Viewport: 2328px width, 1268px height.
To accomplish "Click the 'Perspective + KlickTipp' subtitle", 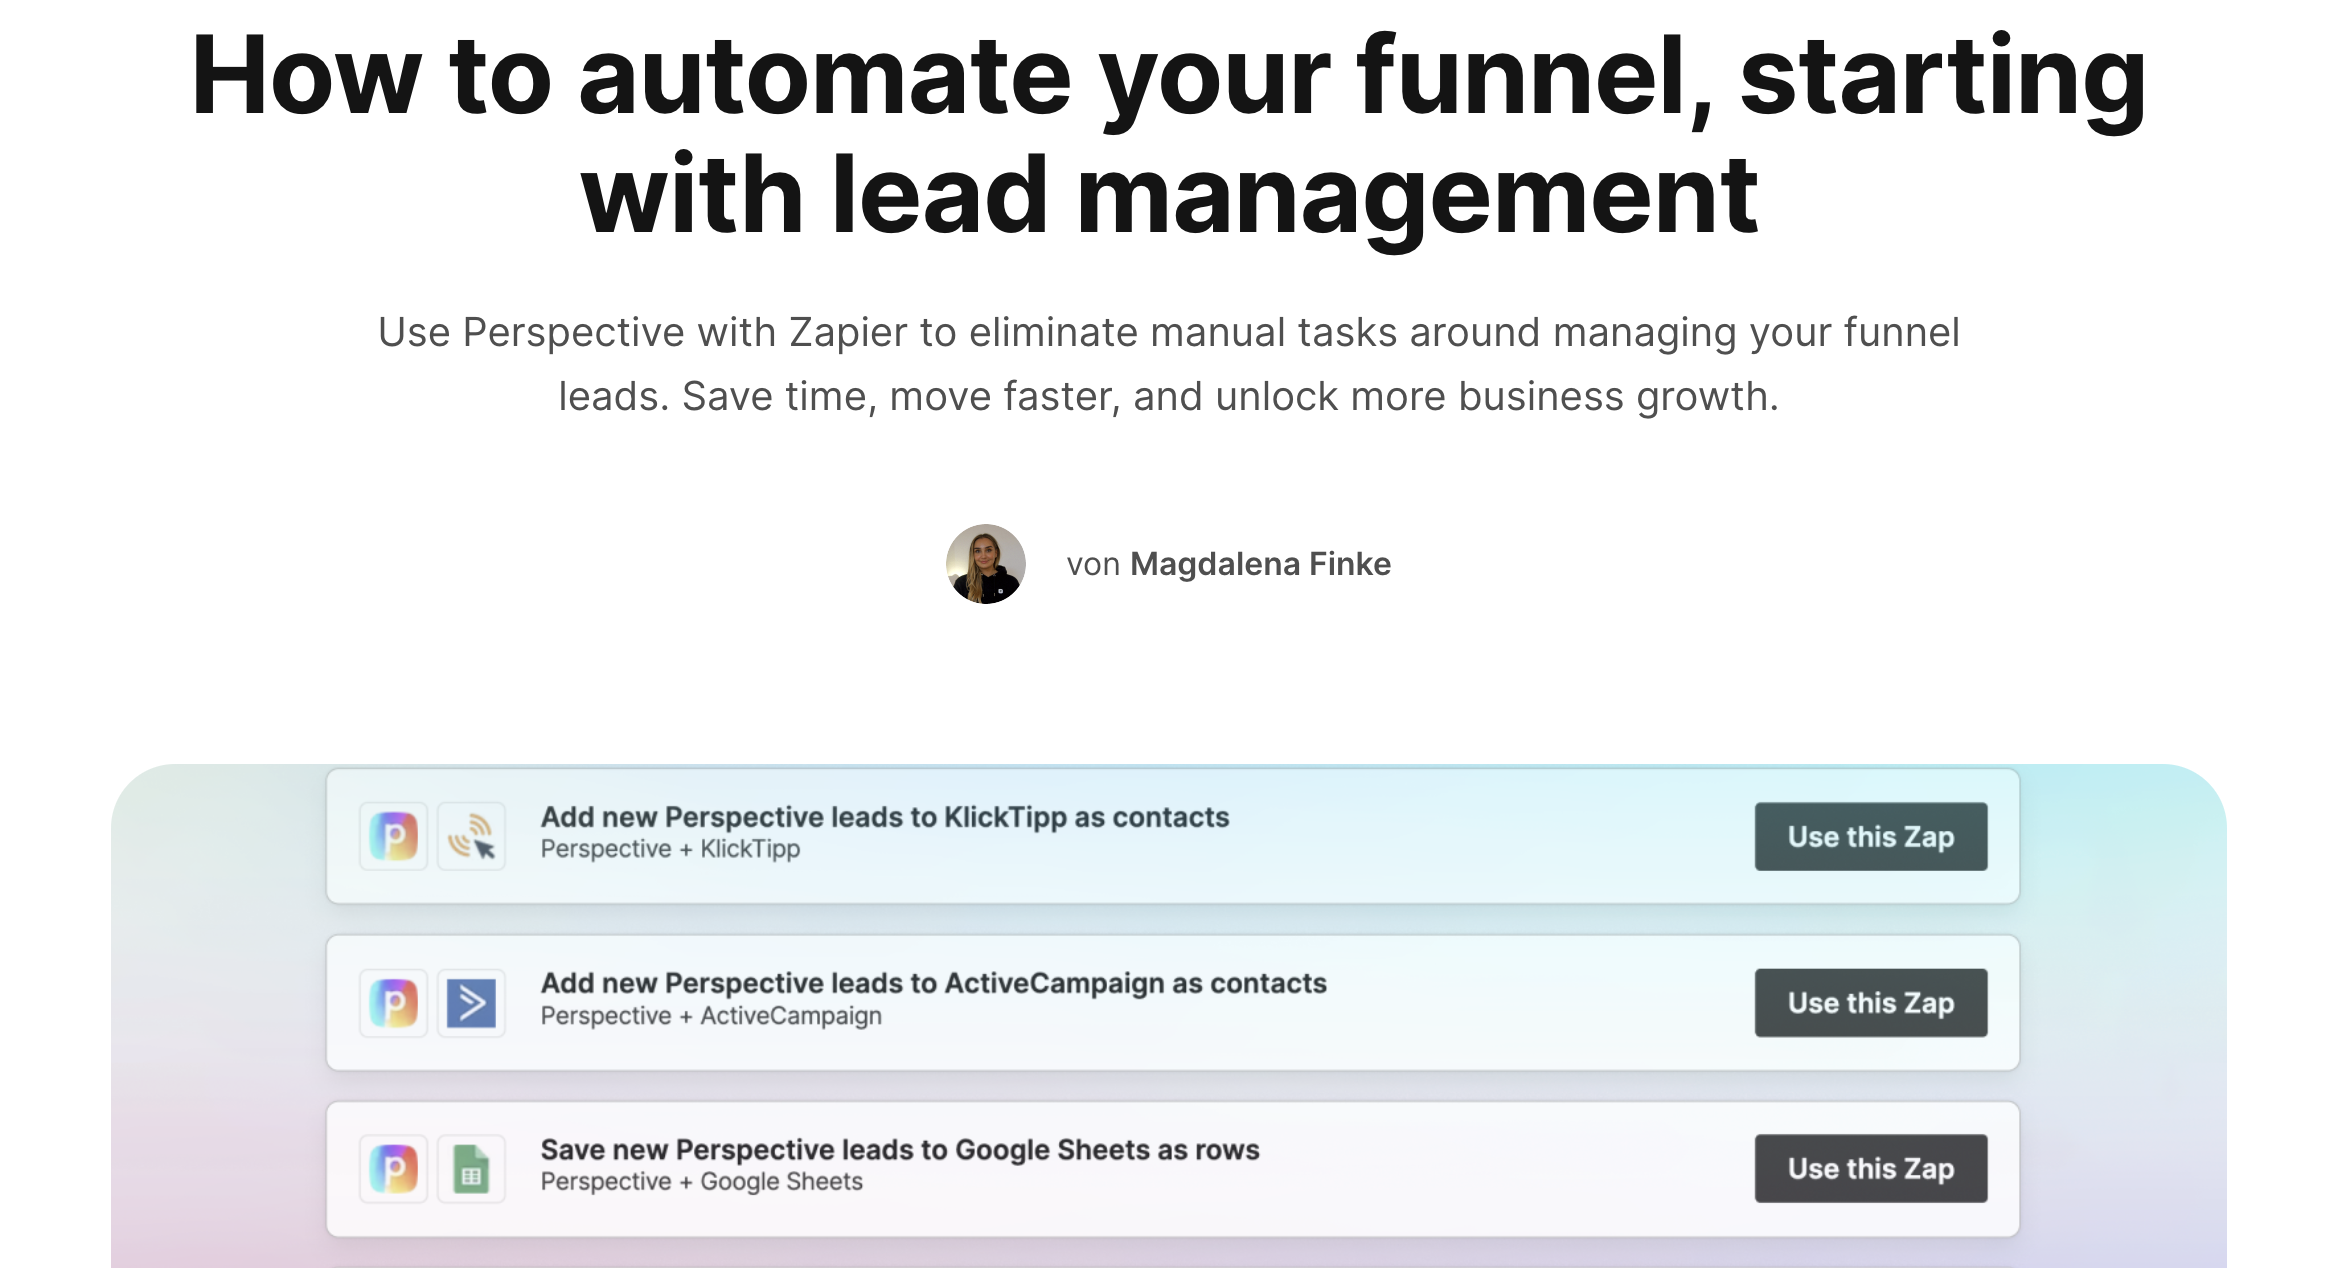I will tap(670, 849).
